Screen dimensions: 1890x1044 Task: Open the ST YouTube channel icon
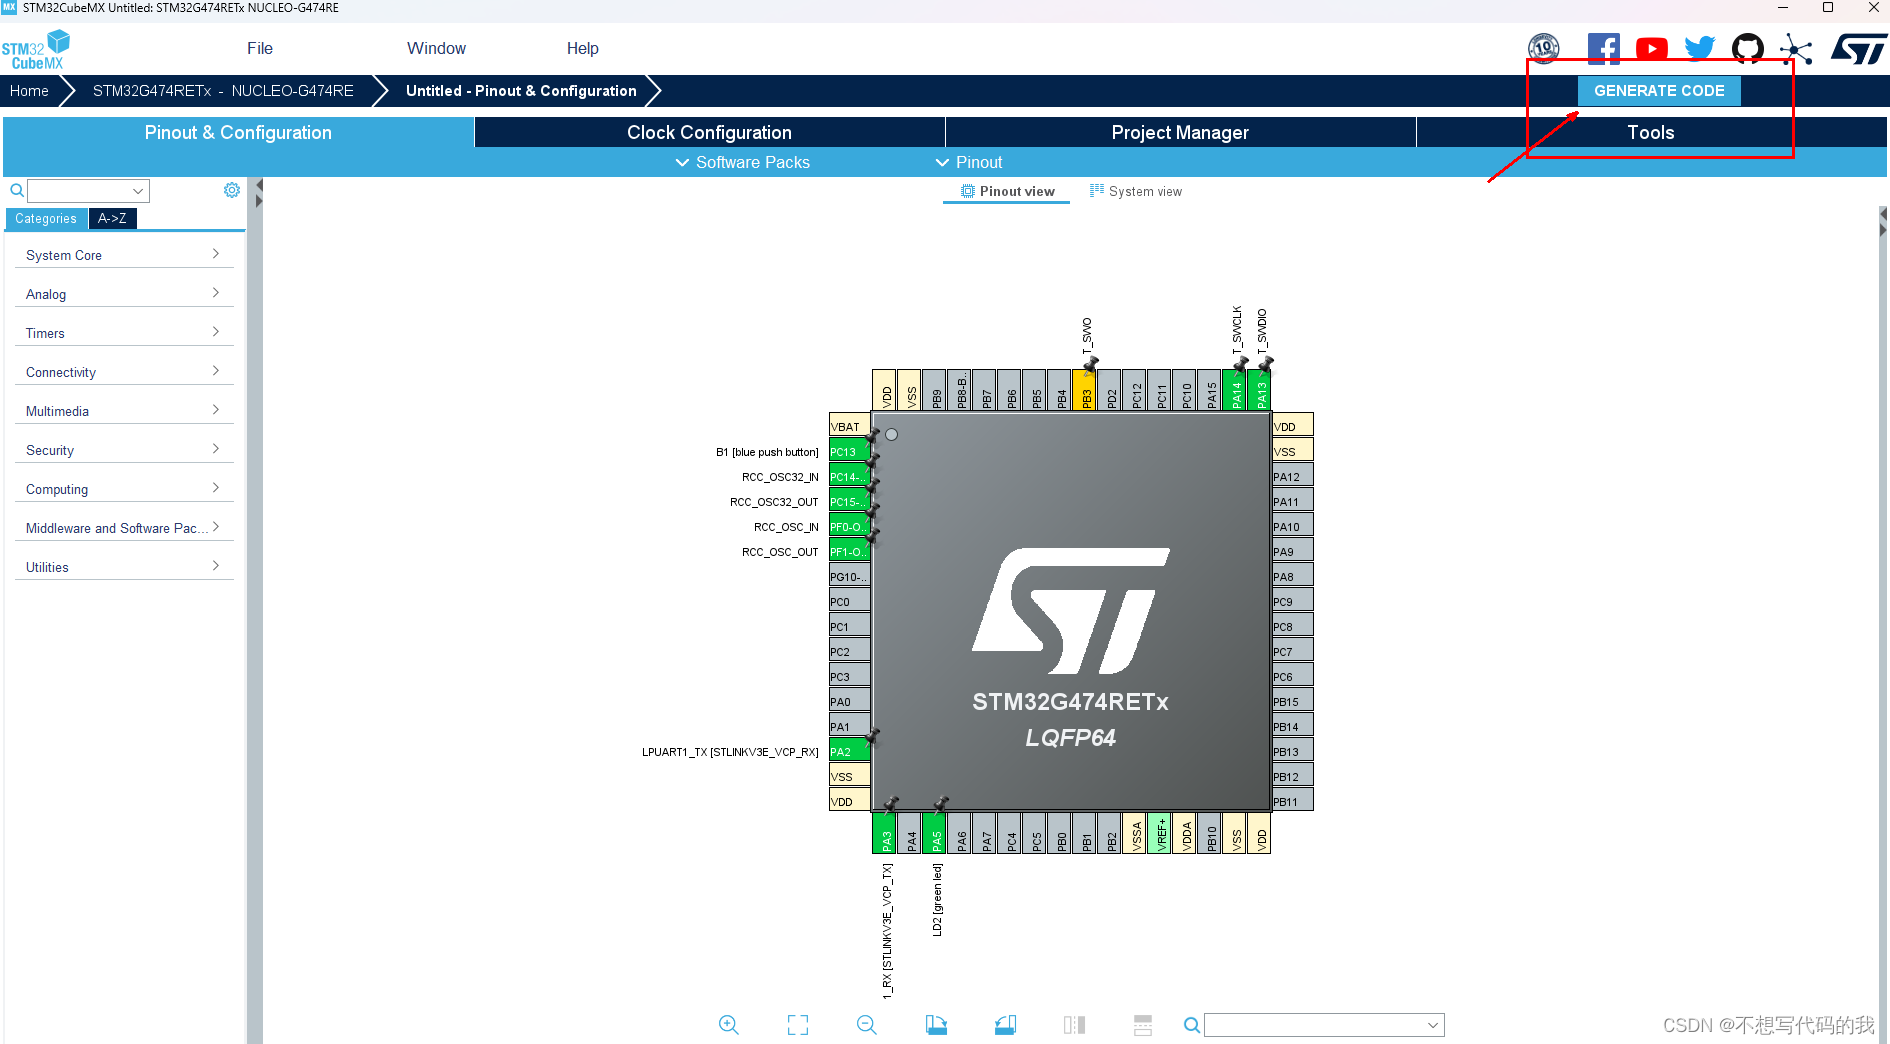click(1652, 49)
